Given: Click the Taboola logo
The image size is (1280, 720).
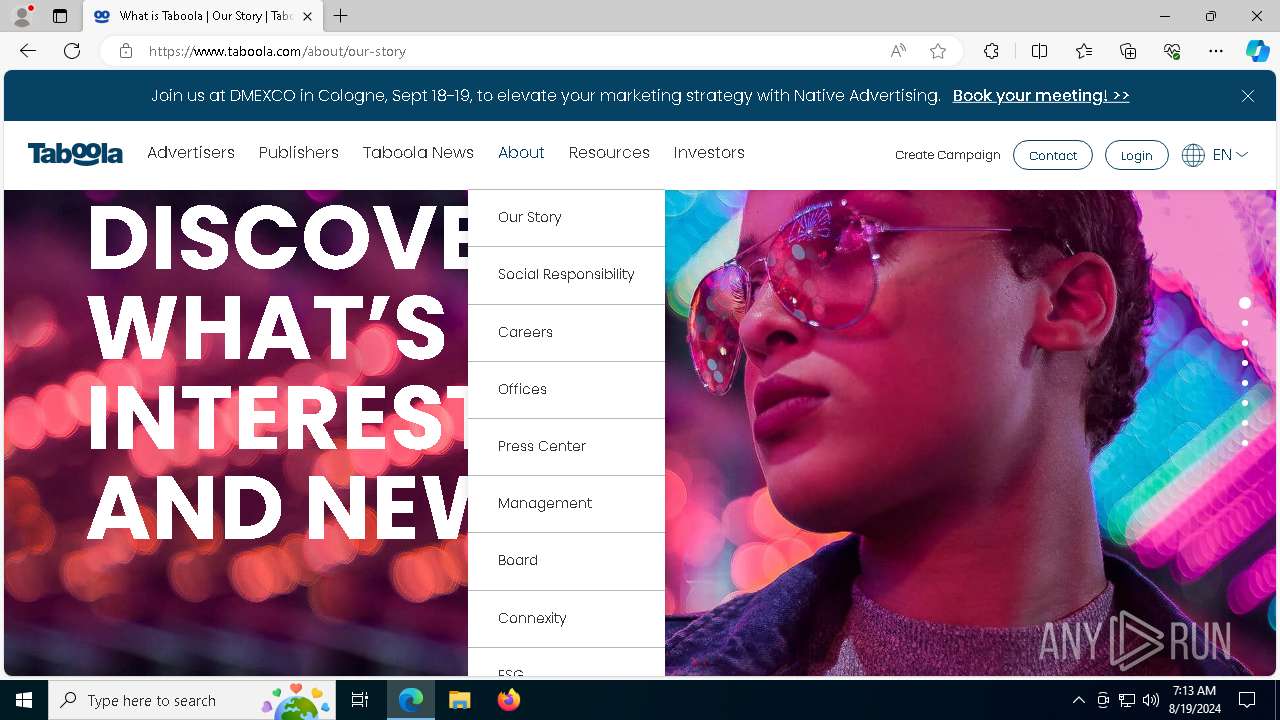Looking at the screenshot, I should (75, 154).
